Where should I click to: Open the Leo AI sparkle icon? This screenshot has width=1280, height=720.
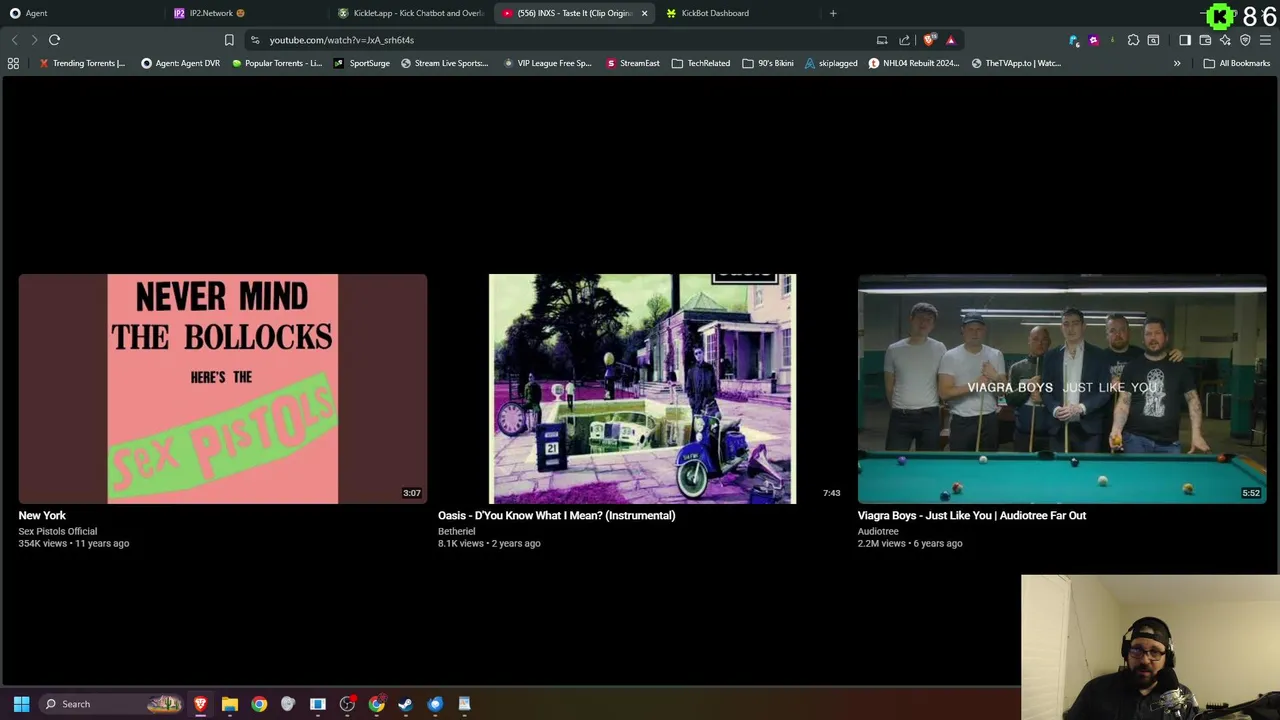[1225, 40]
